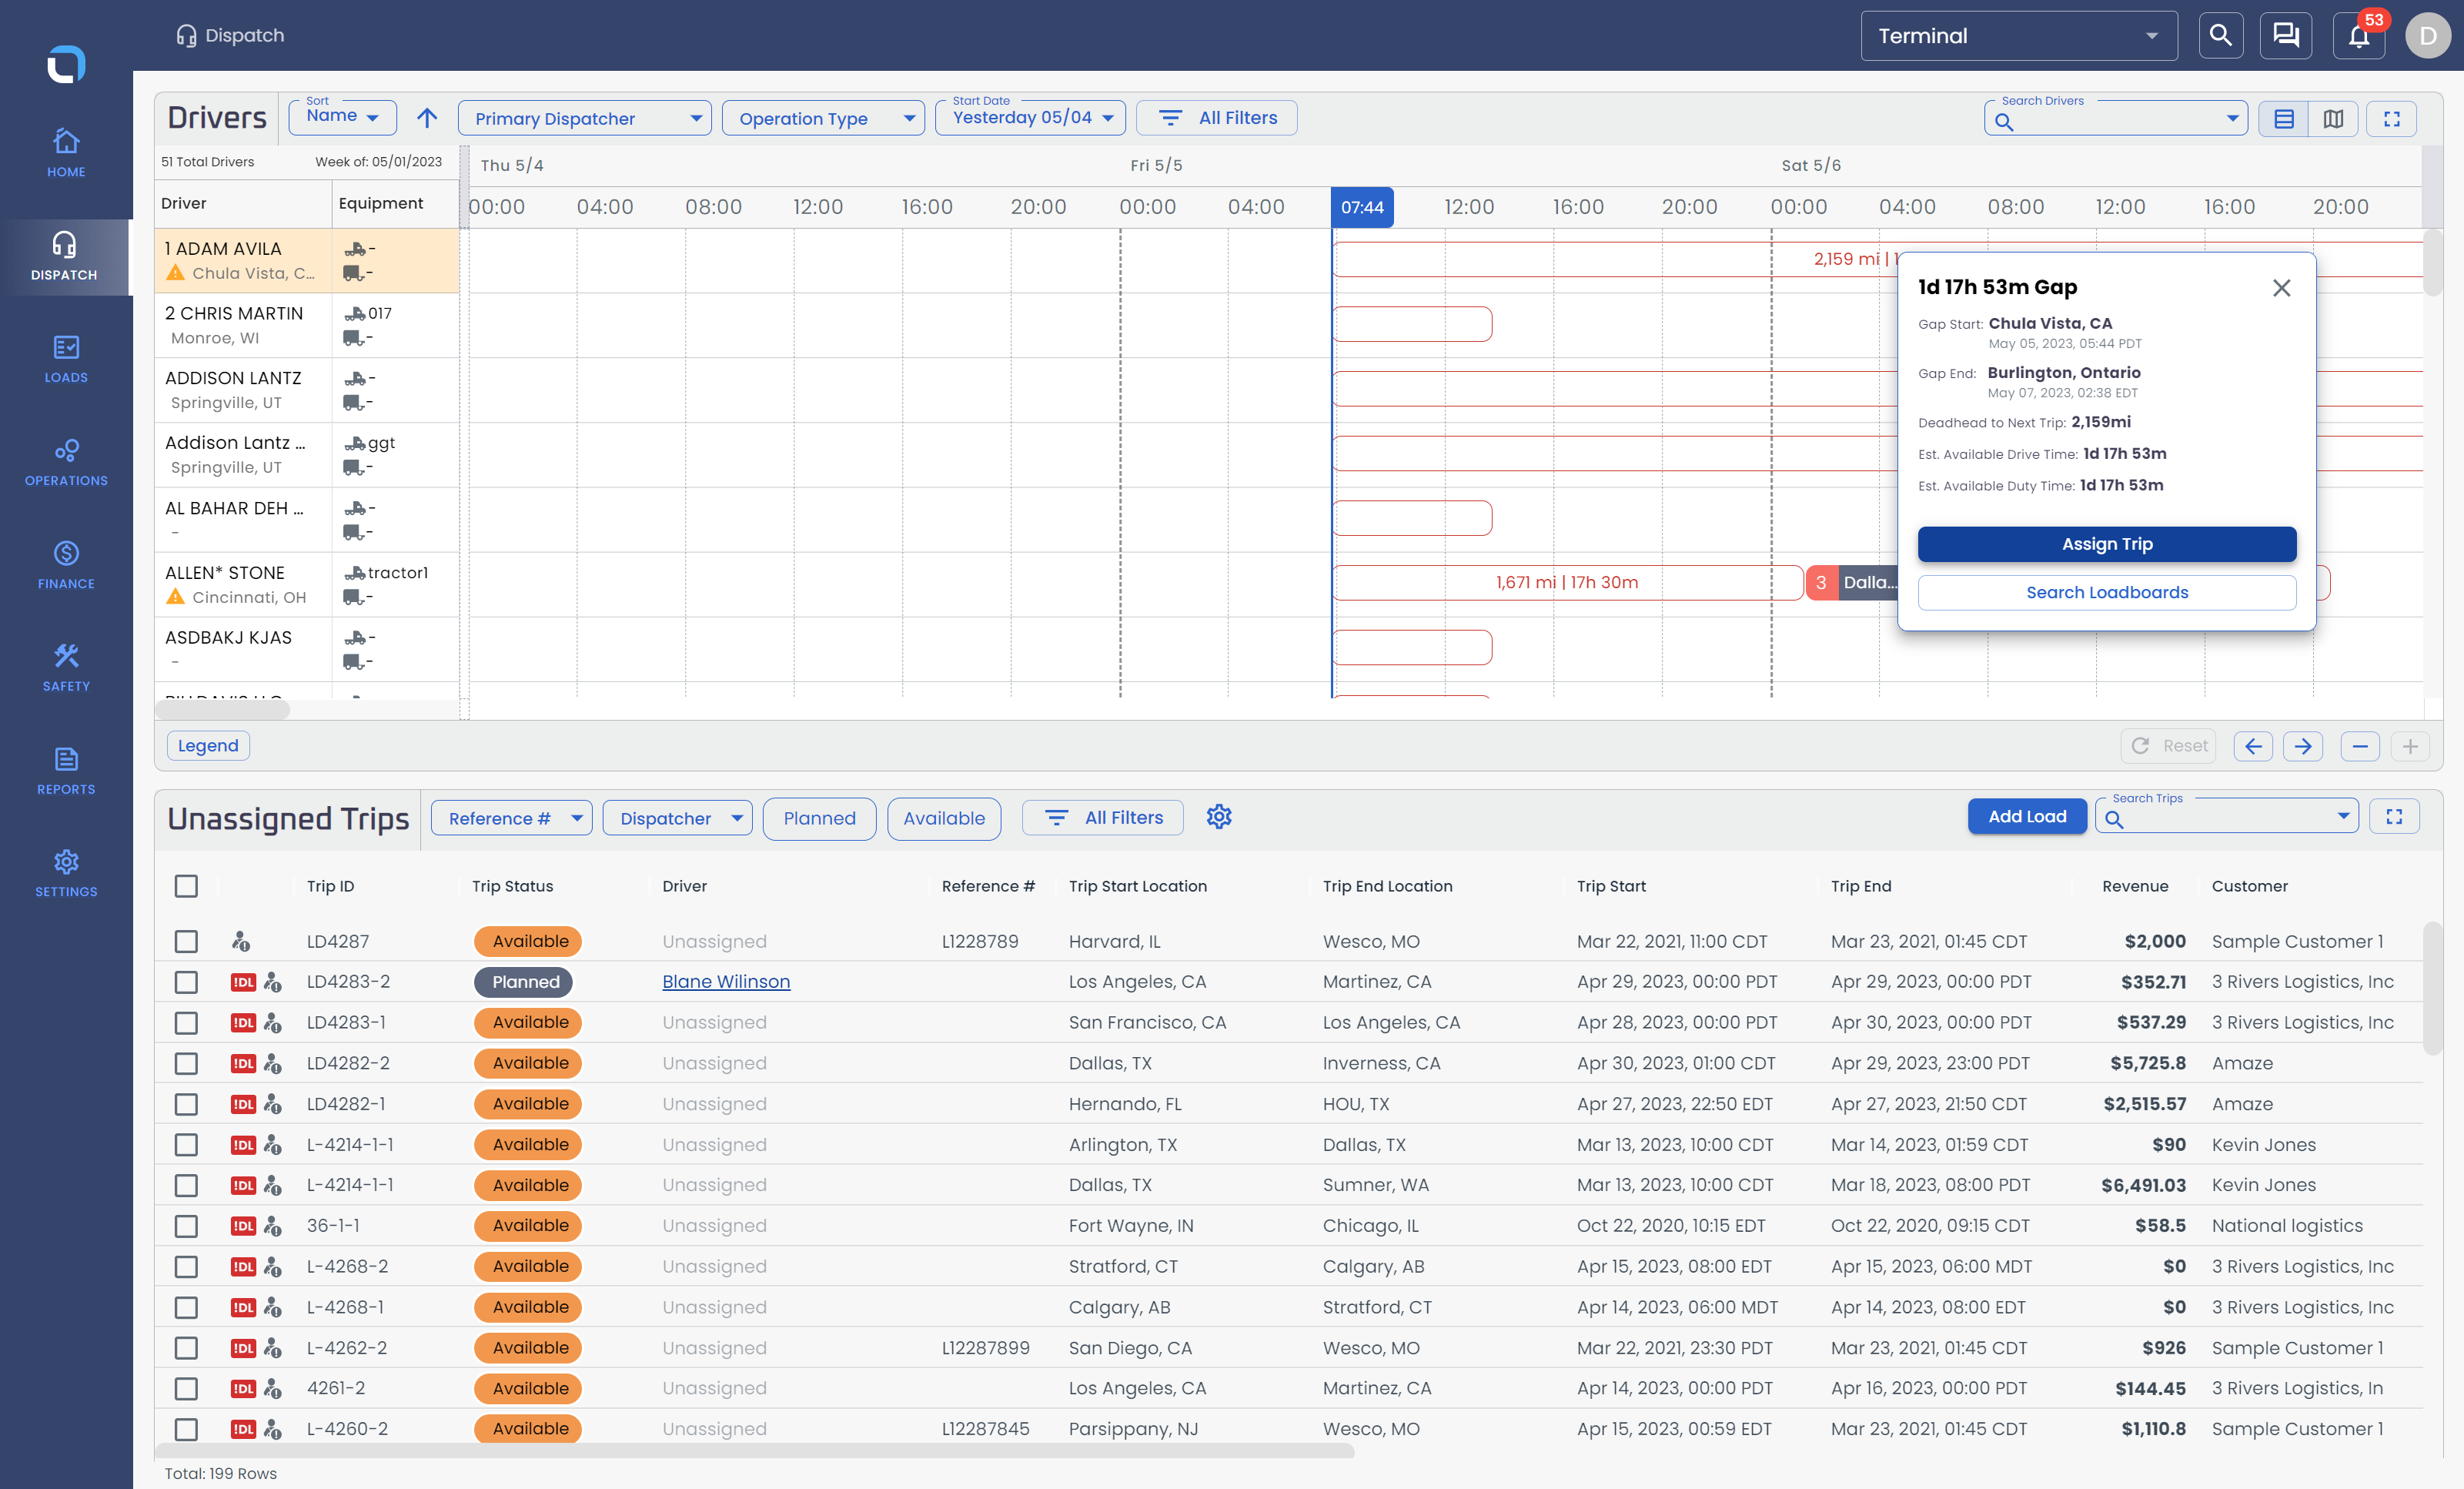The width and height of the screenshot is (2464, 1489).
Task: Click Assign Trip in gap popup
Action: pyautogui.click(x=2106, y=544)
